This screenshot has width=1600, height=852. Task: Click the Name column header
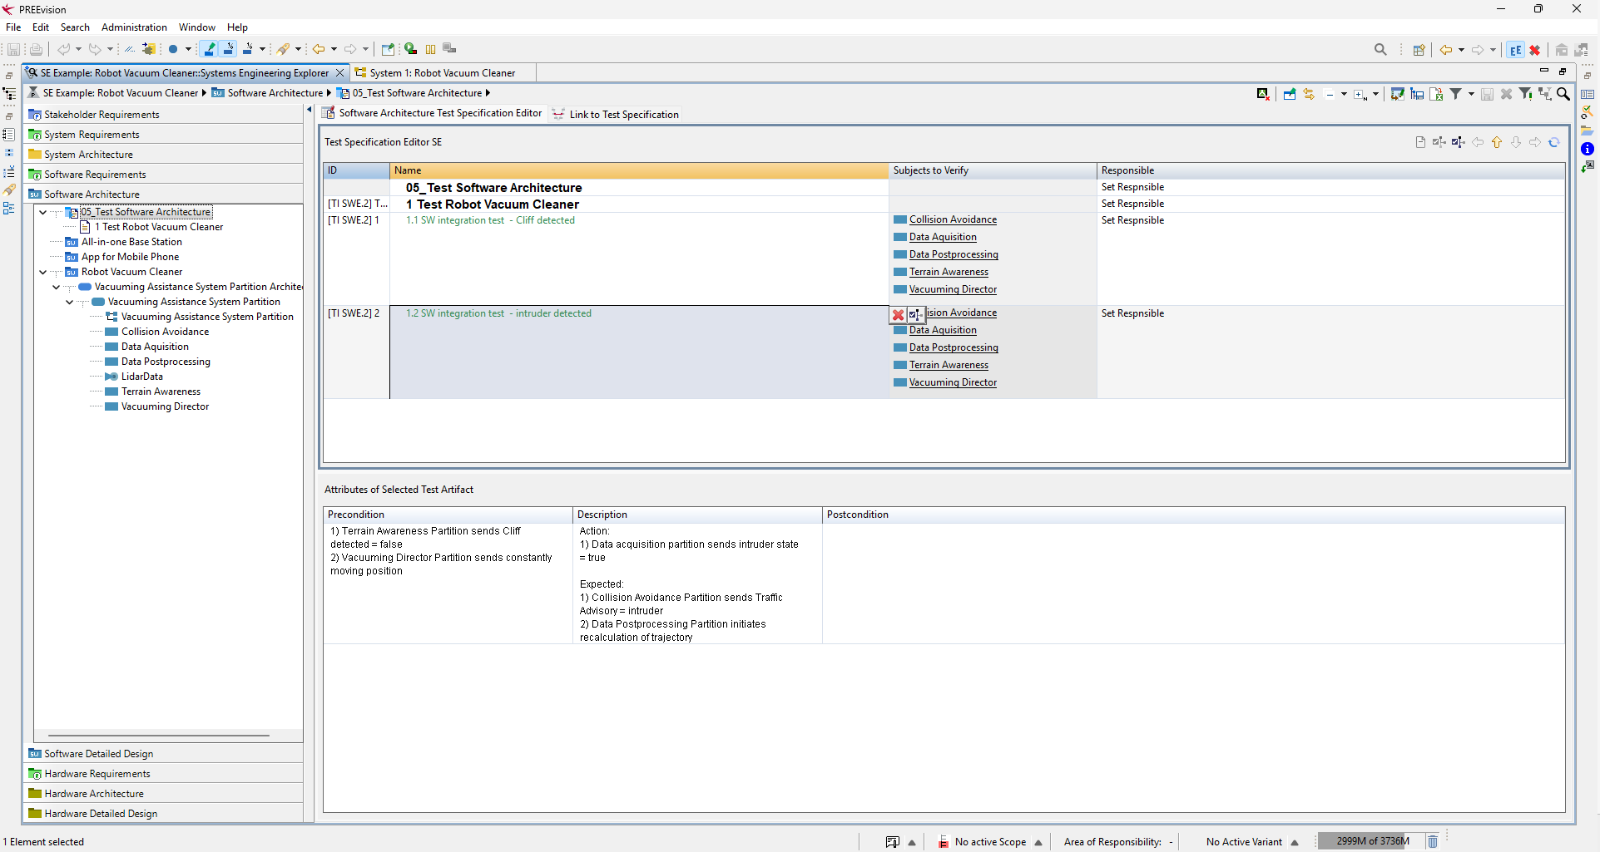tap(639, 171)
